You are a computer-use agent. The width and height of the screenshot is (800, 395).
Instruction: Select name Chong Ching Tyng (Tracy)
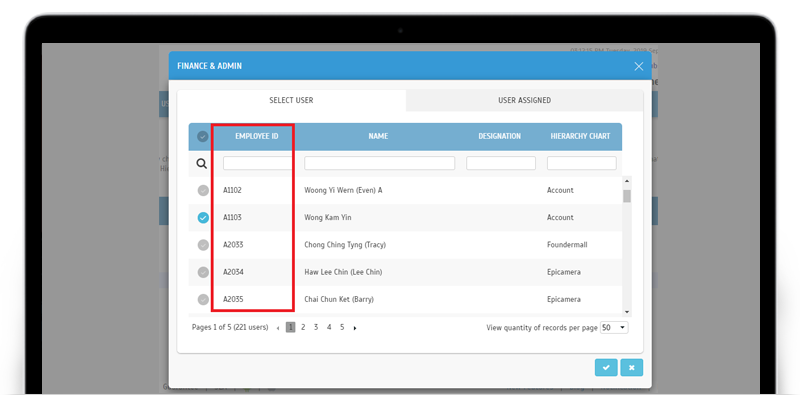click(x=345, y=245)
